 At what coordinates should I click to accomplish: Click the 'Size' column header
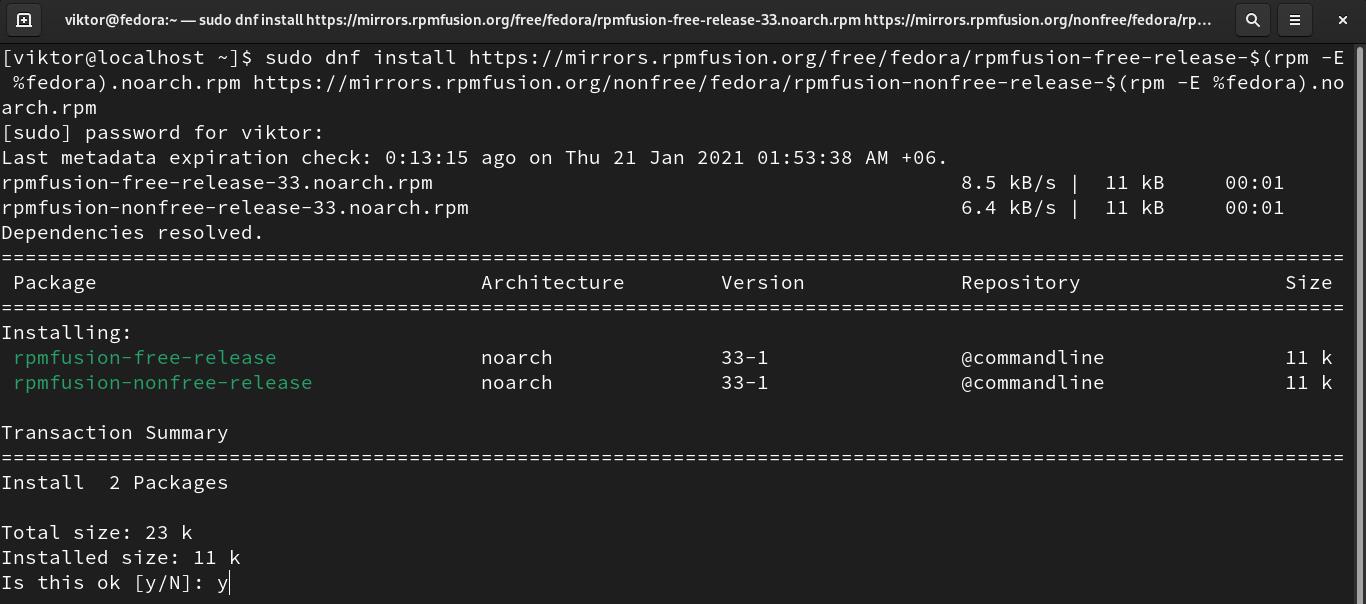1308,283
